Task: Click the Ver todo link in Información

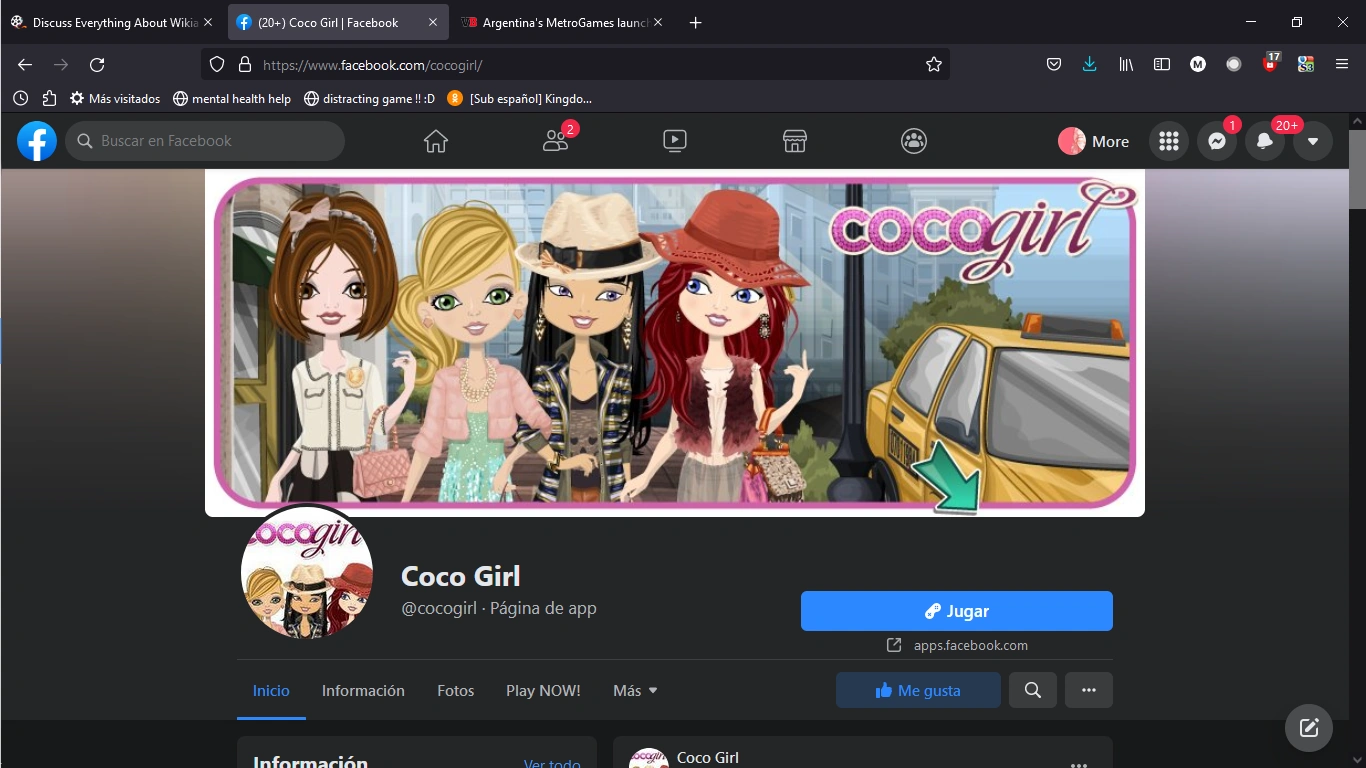Action: [x=552, y=763]
